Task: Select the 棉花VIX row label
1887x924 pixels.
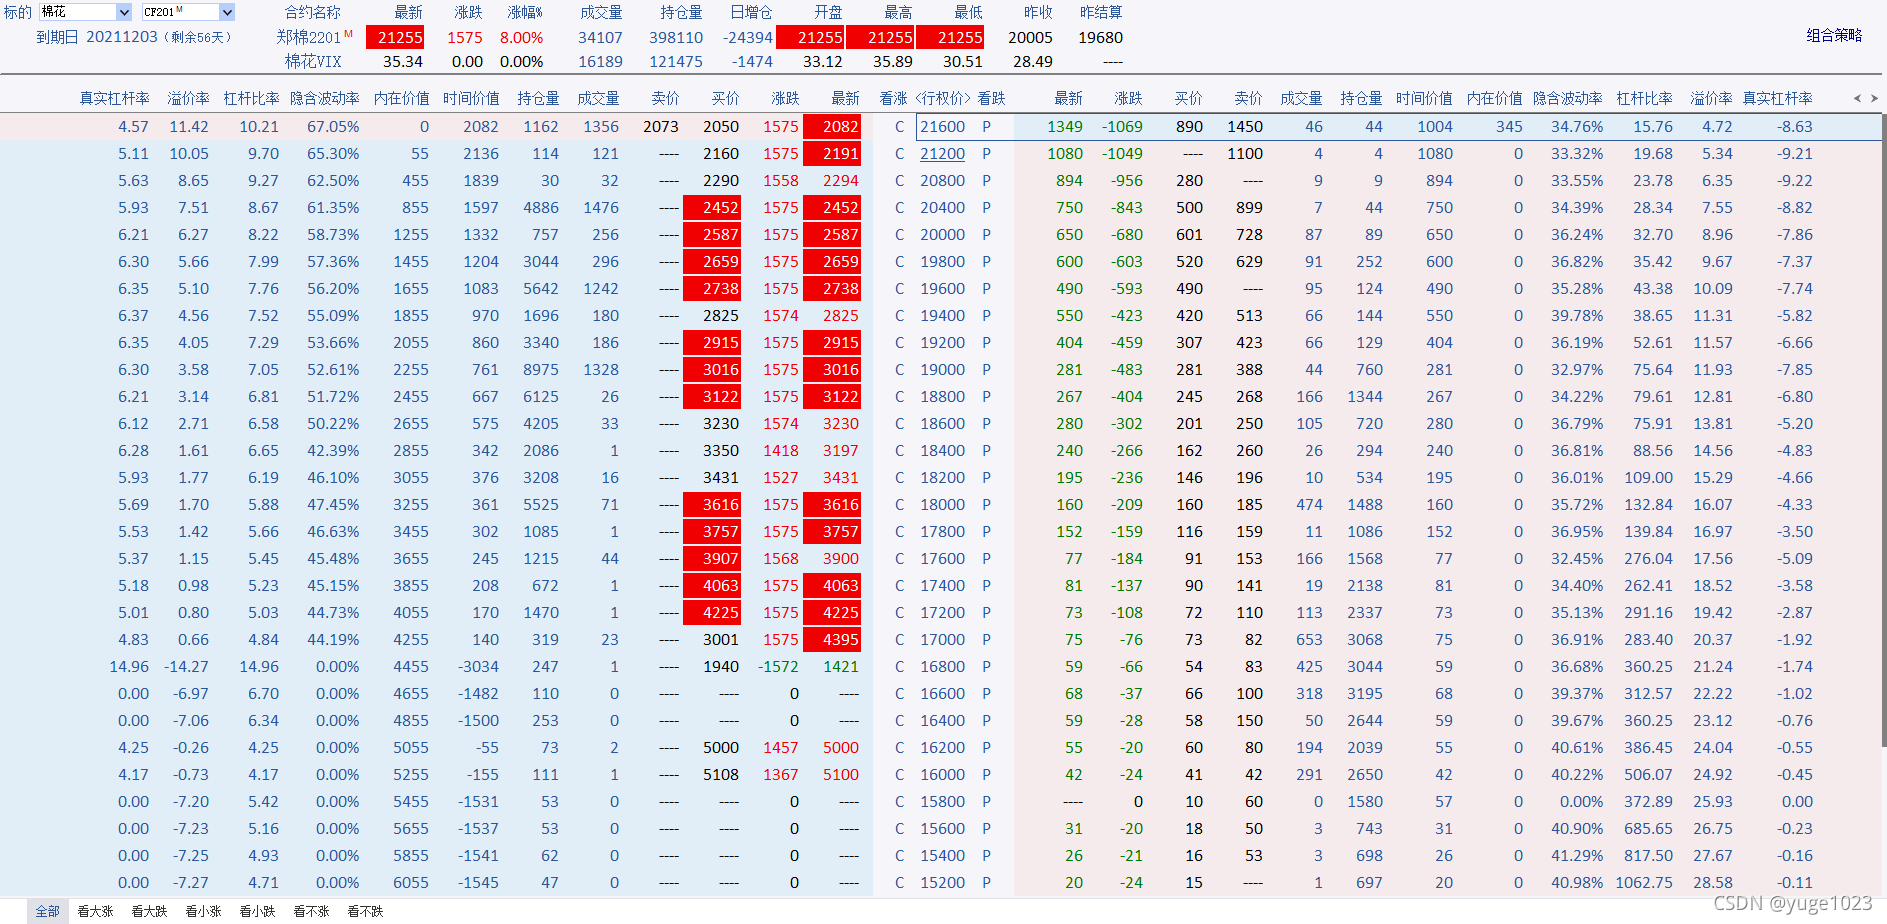Action: [x=313, y=61]
